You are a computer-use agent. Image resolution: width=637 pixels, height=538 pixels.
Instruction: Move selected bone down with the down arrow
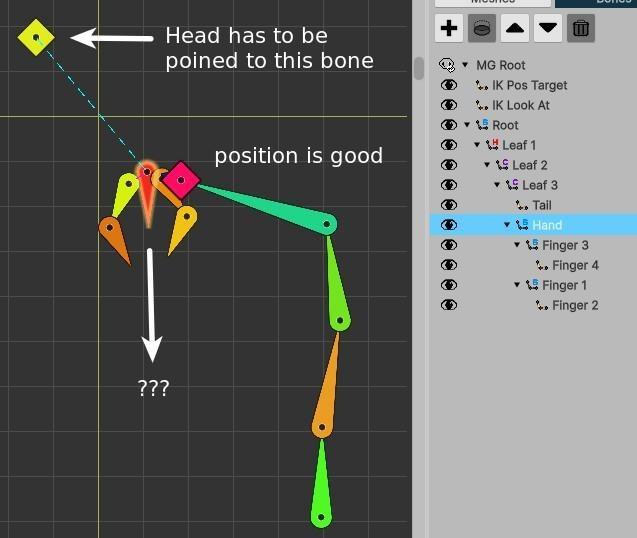[x=547, y=28]
